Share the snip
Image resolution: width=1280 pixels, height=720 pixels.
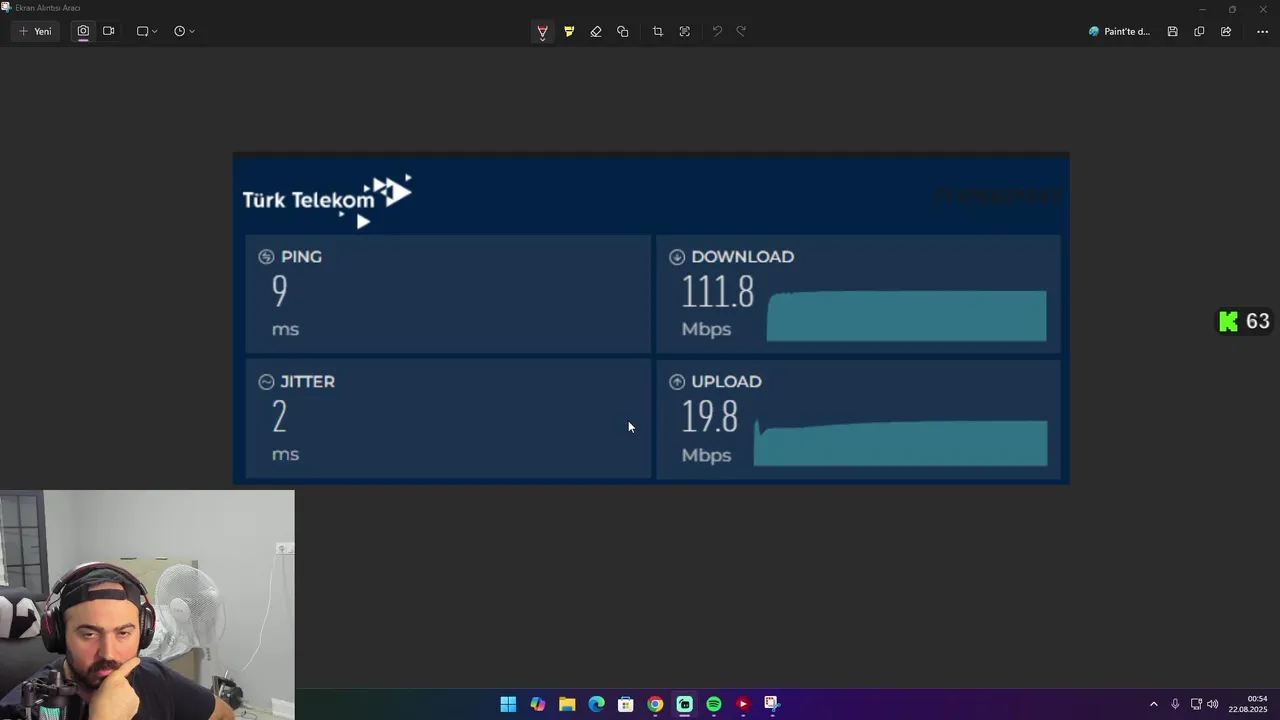[1226, 31]
